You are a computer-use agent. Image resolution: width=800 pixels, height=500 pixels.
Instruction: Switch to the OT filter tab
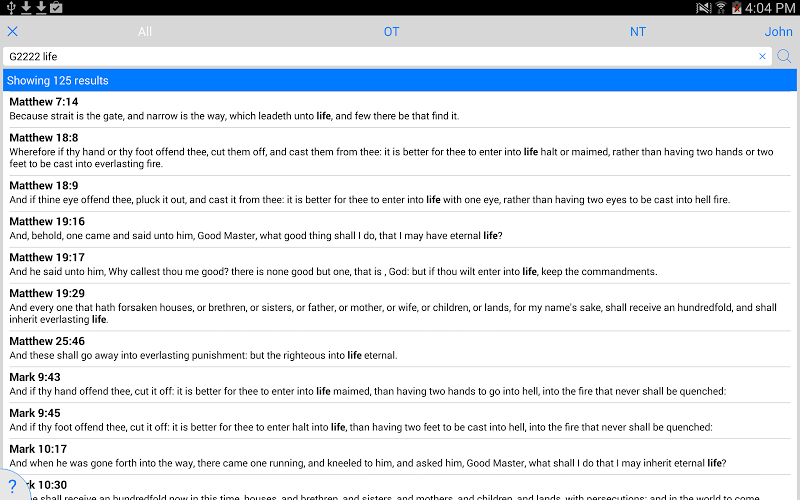[x=391, y=32]
